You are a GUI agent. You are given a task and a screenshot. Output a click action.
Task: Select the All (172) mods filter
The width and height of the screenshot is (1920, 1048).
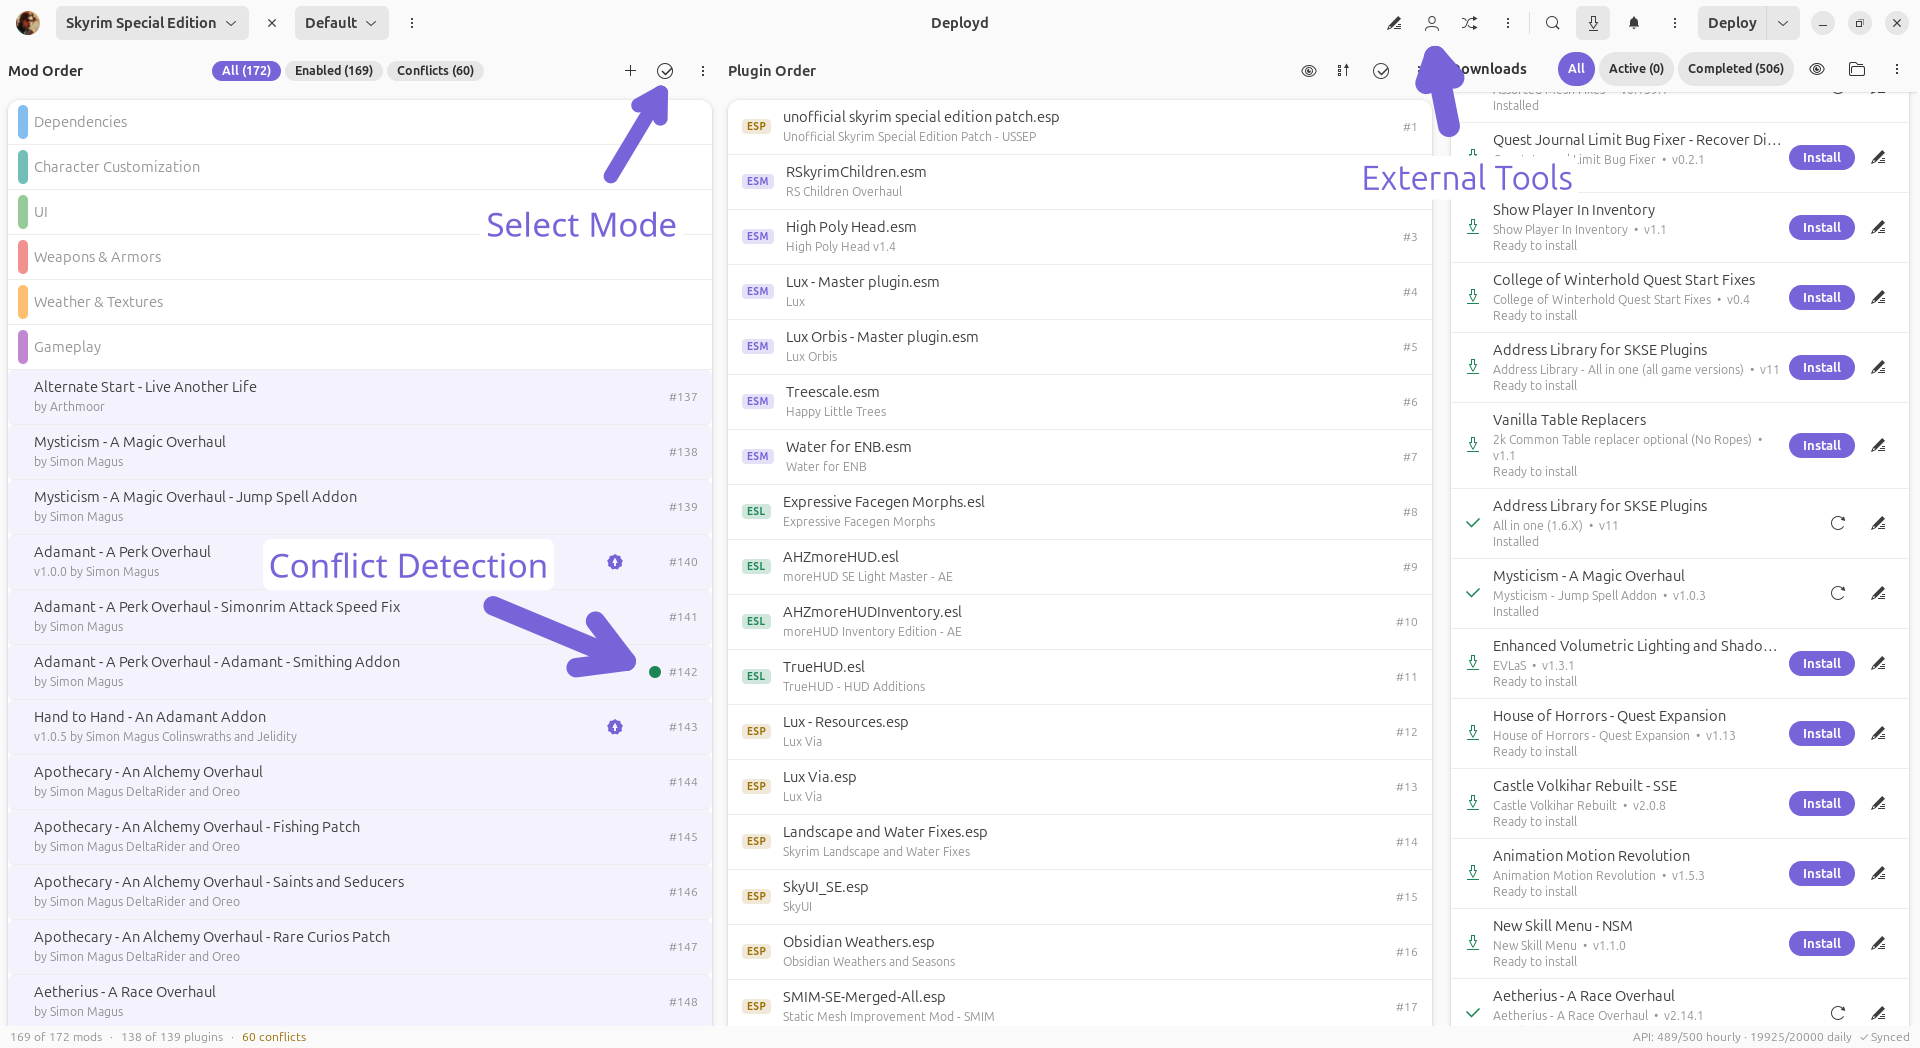click(x=246, y=71)
